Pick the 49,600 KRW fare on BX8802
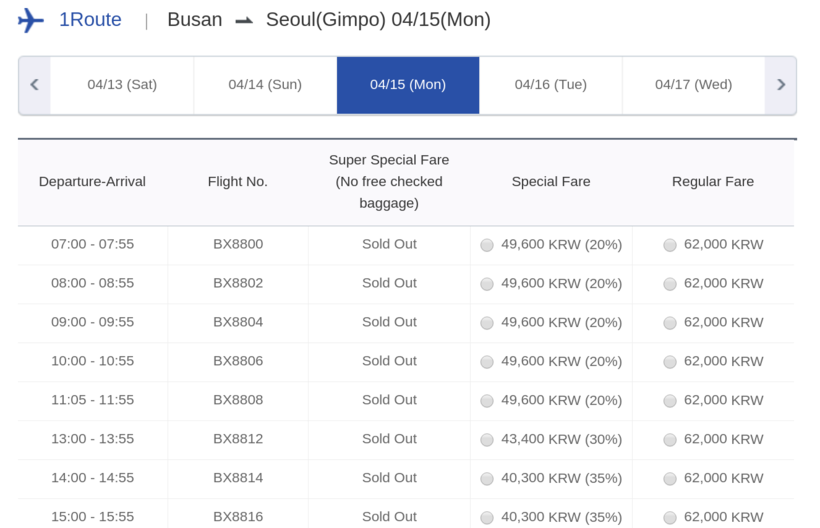This screenshot has width=820, height=528. [487, 284]
